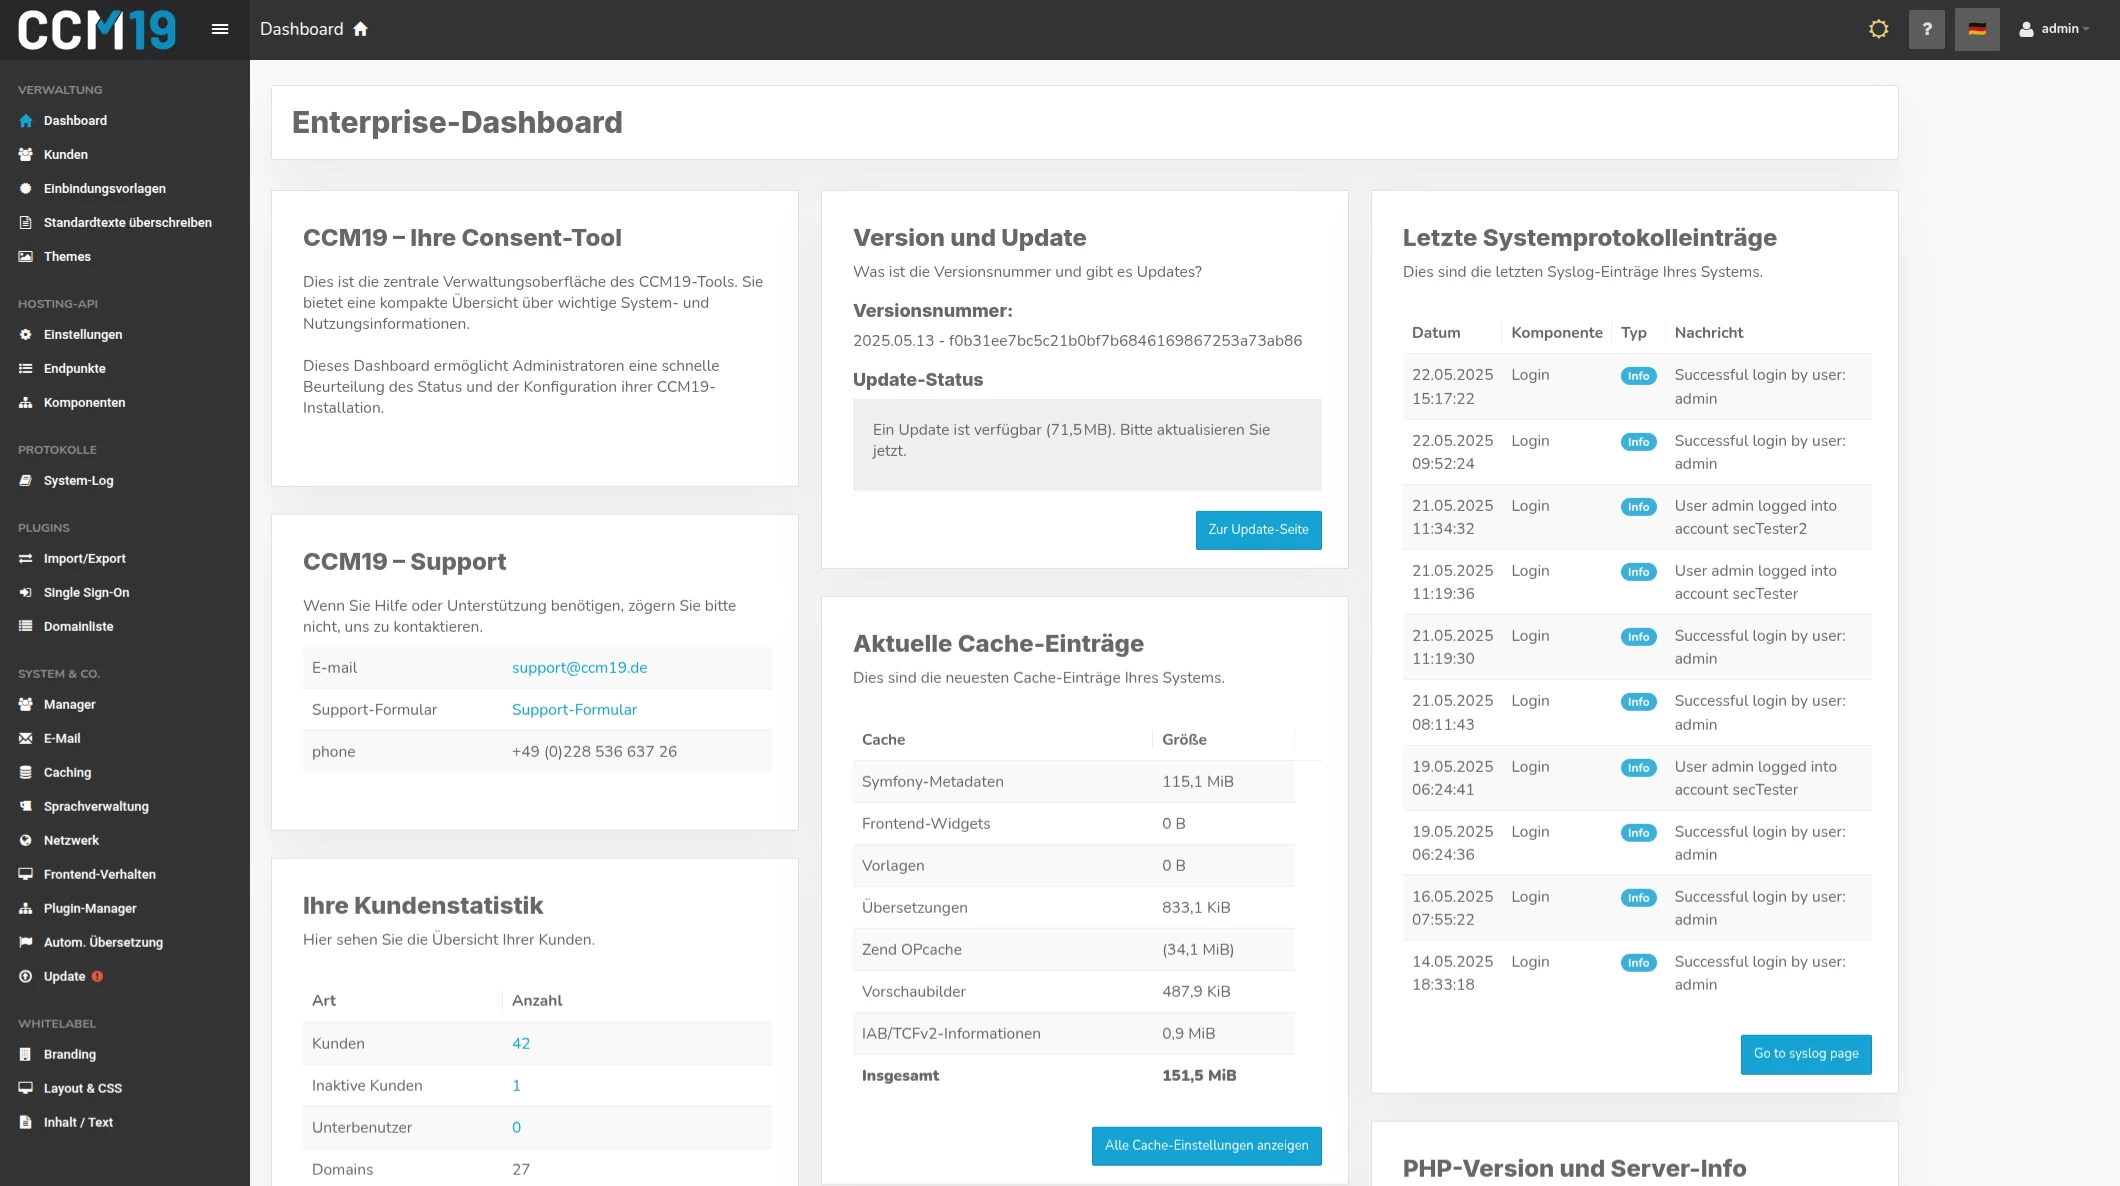Click Go to syslog page

1805,1054
